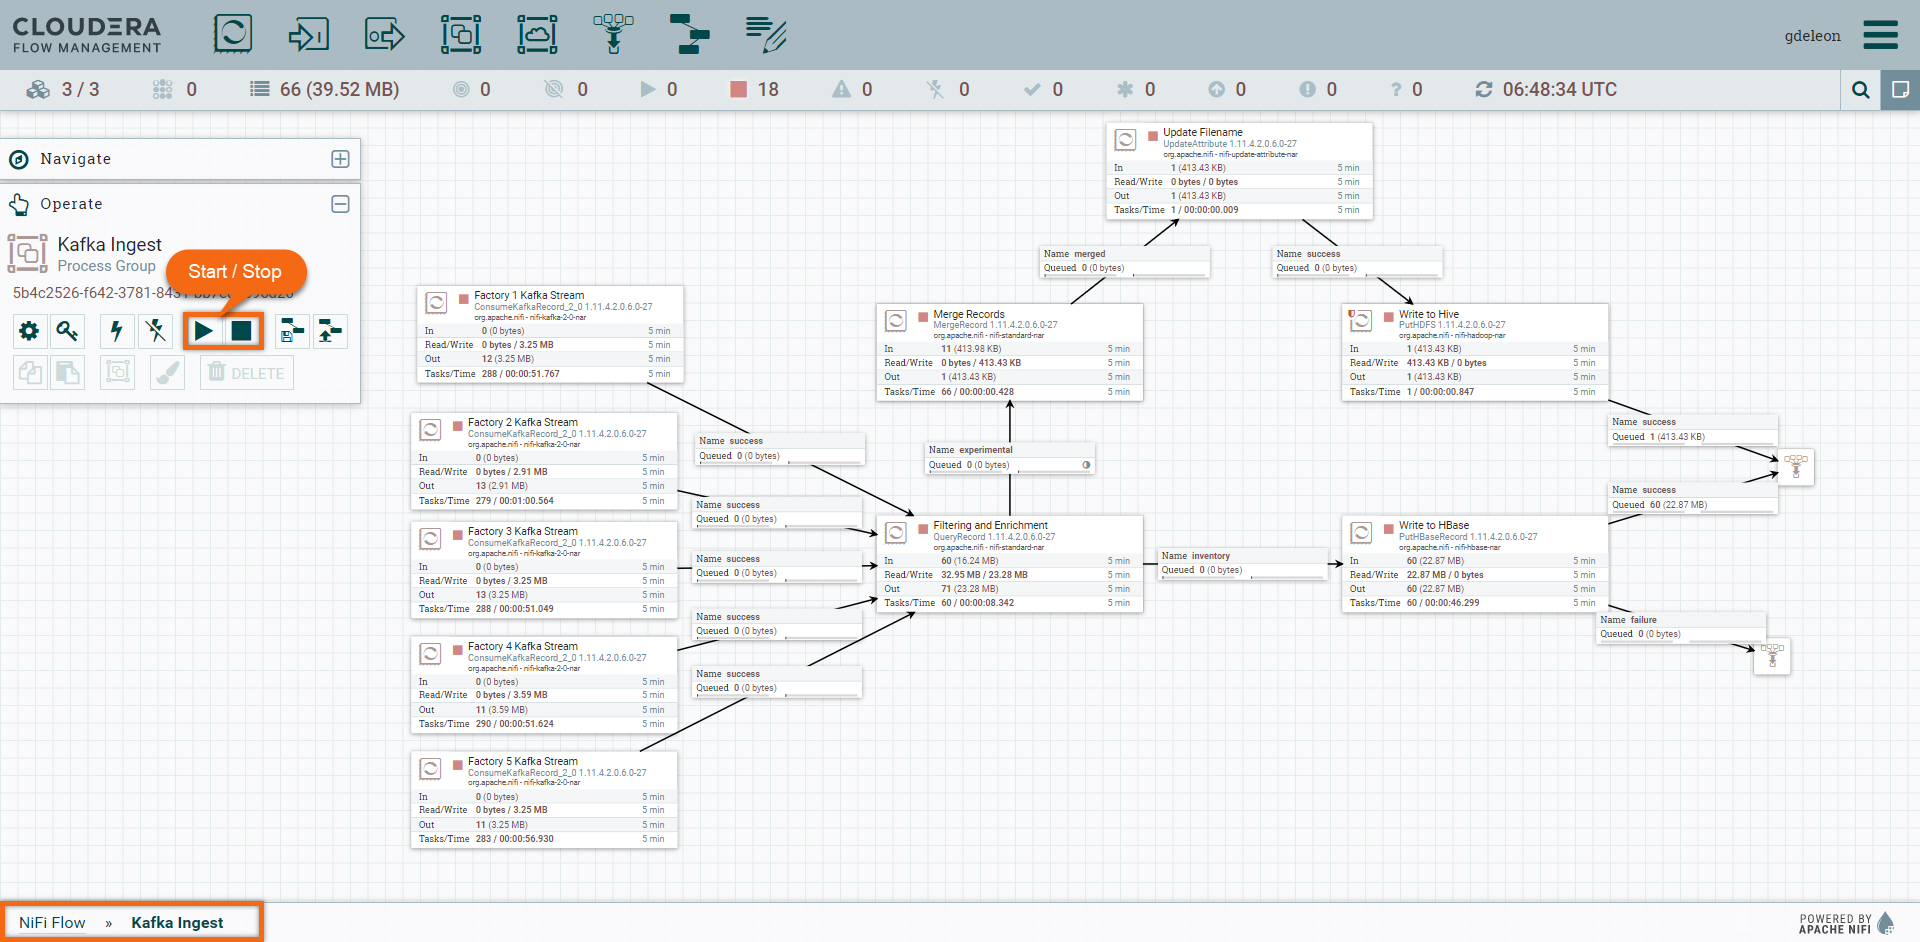This screenshot has height=942, width=1920.
Task: Select the Template toolbar icon
Action: pos(689,34)
